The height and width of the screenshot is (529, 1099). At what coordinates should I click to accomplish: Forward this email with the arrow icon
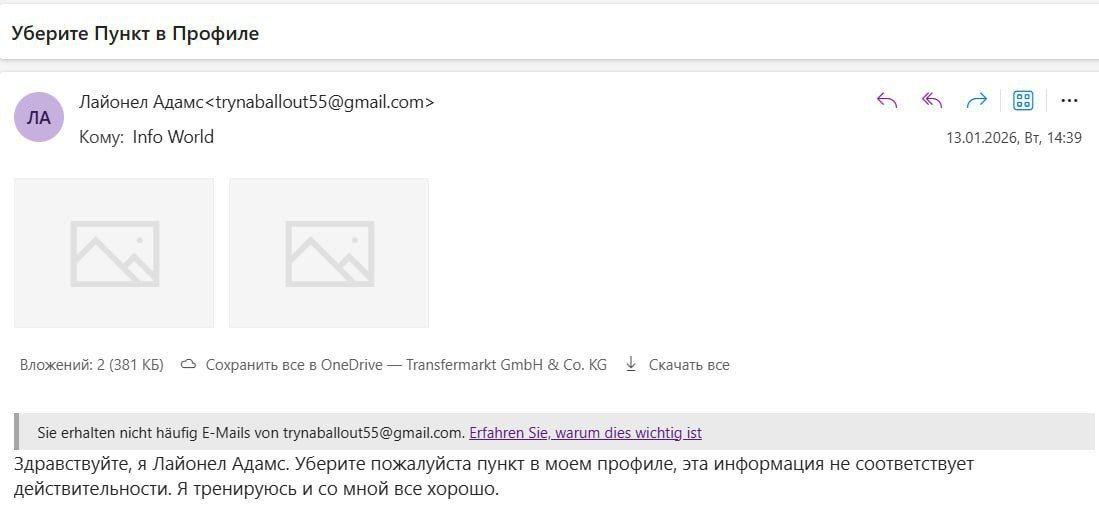click(977, 100)
